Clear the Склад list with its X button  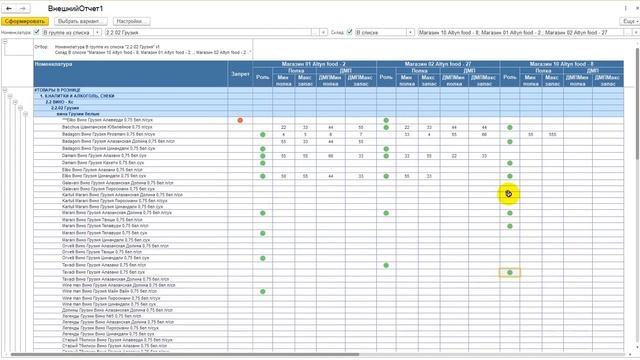point(636,32)
